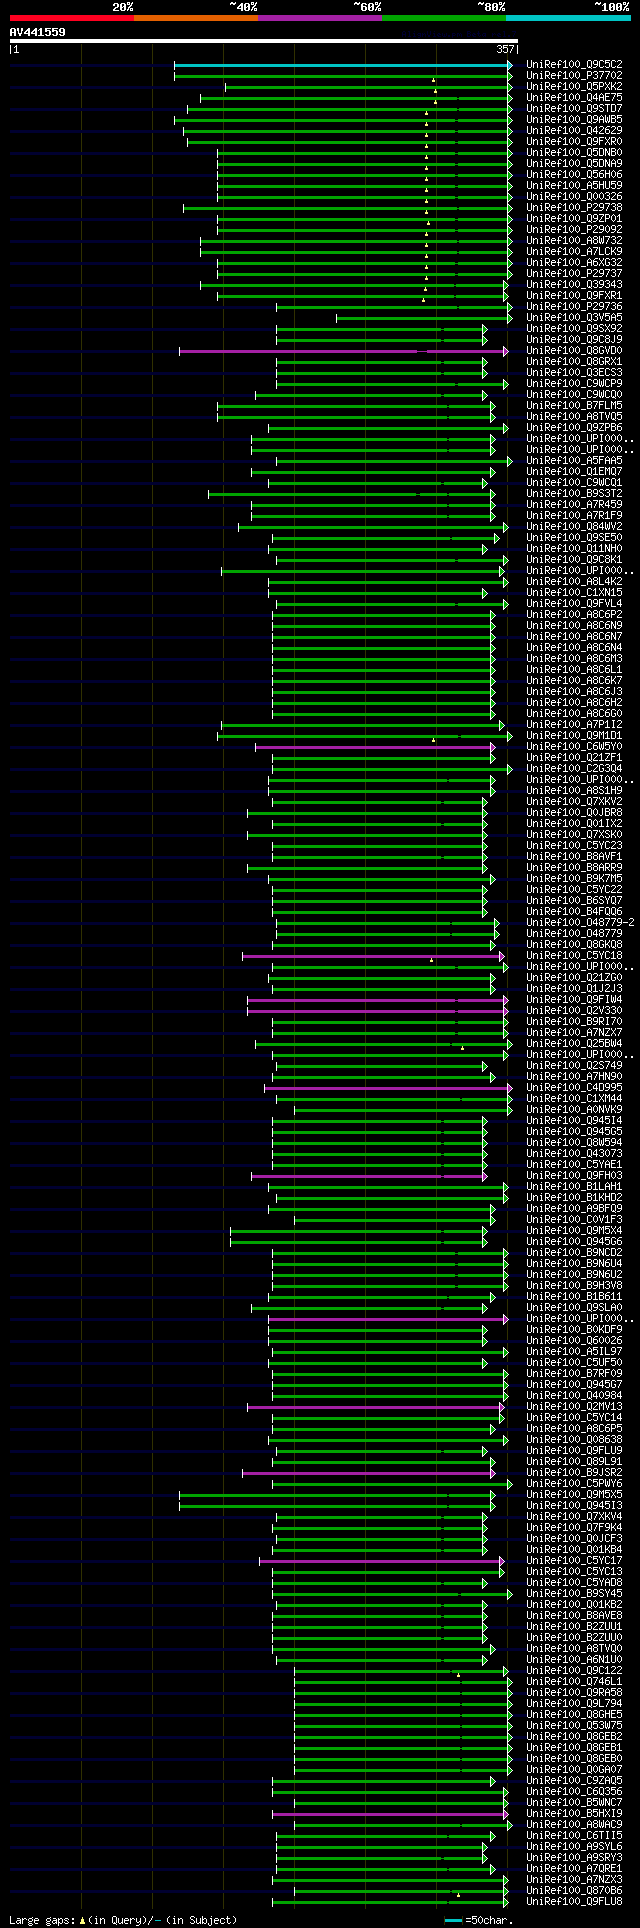Screen dimensions: 640x1928
Task: Click the cyan ~100% identity color segment
Action: 567,17
